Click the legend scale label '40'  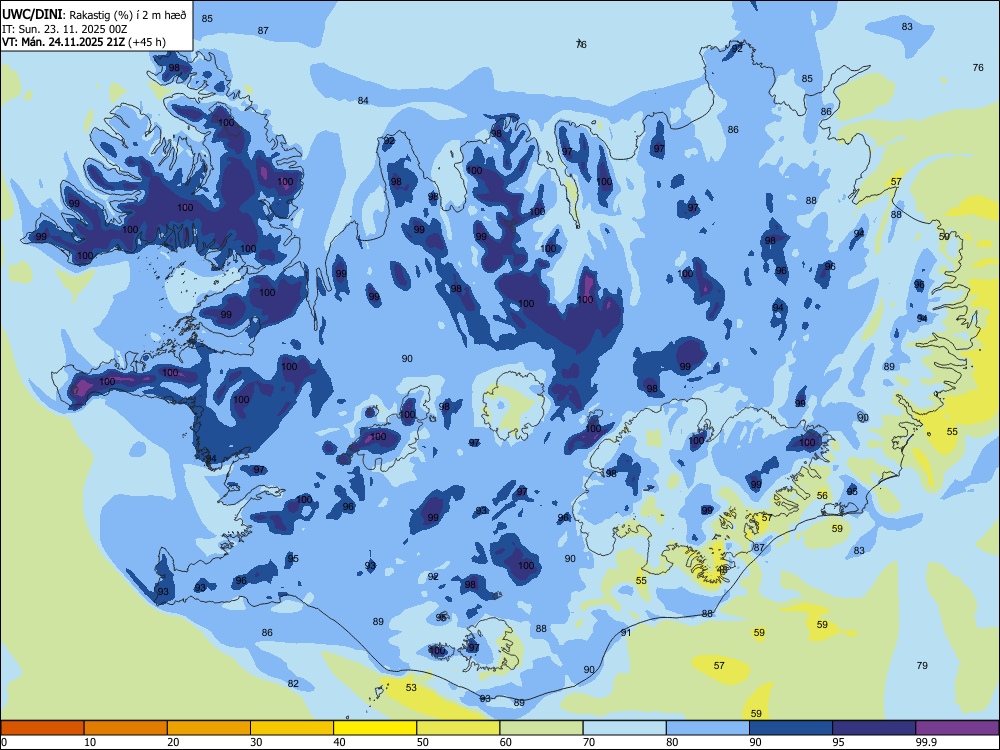pos(340,742)
